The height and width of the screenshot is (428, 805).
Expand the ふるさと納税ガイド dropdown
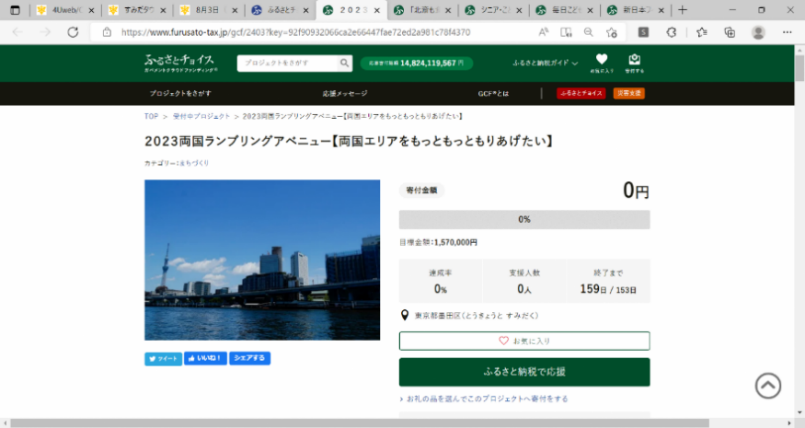click(x=544, y=63)
